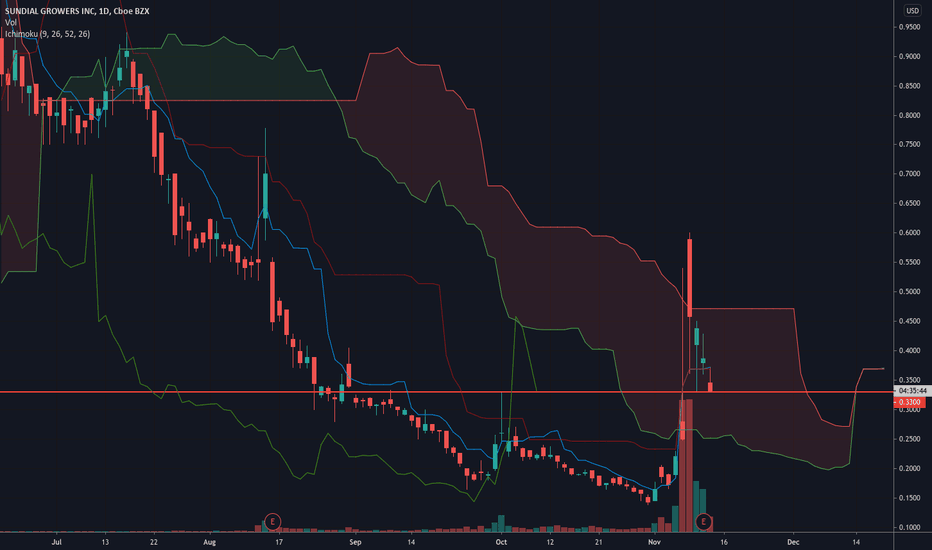Click the 0.3500 price axis label
This screenshot has height=550, width=932.
click(909, 380)
